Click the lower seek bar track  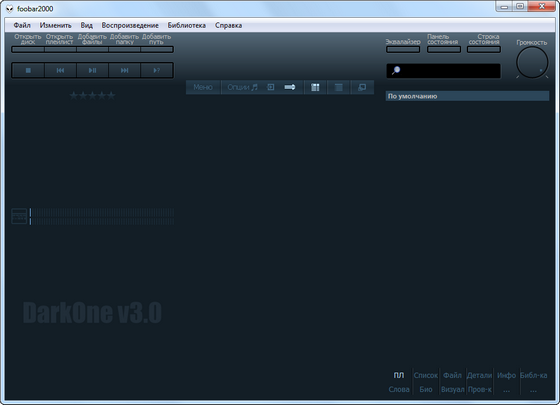102,221
